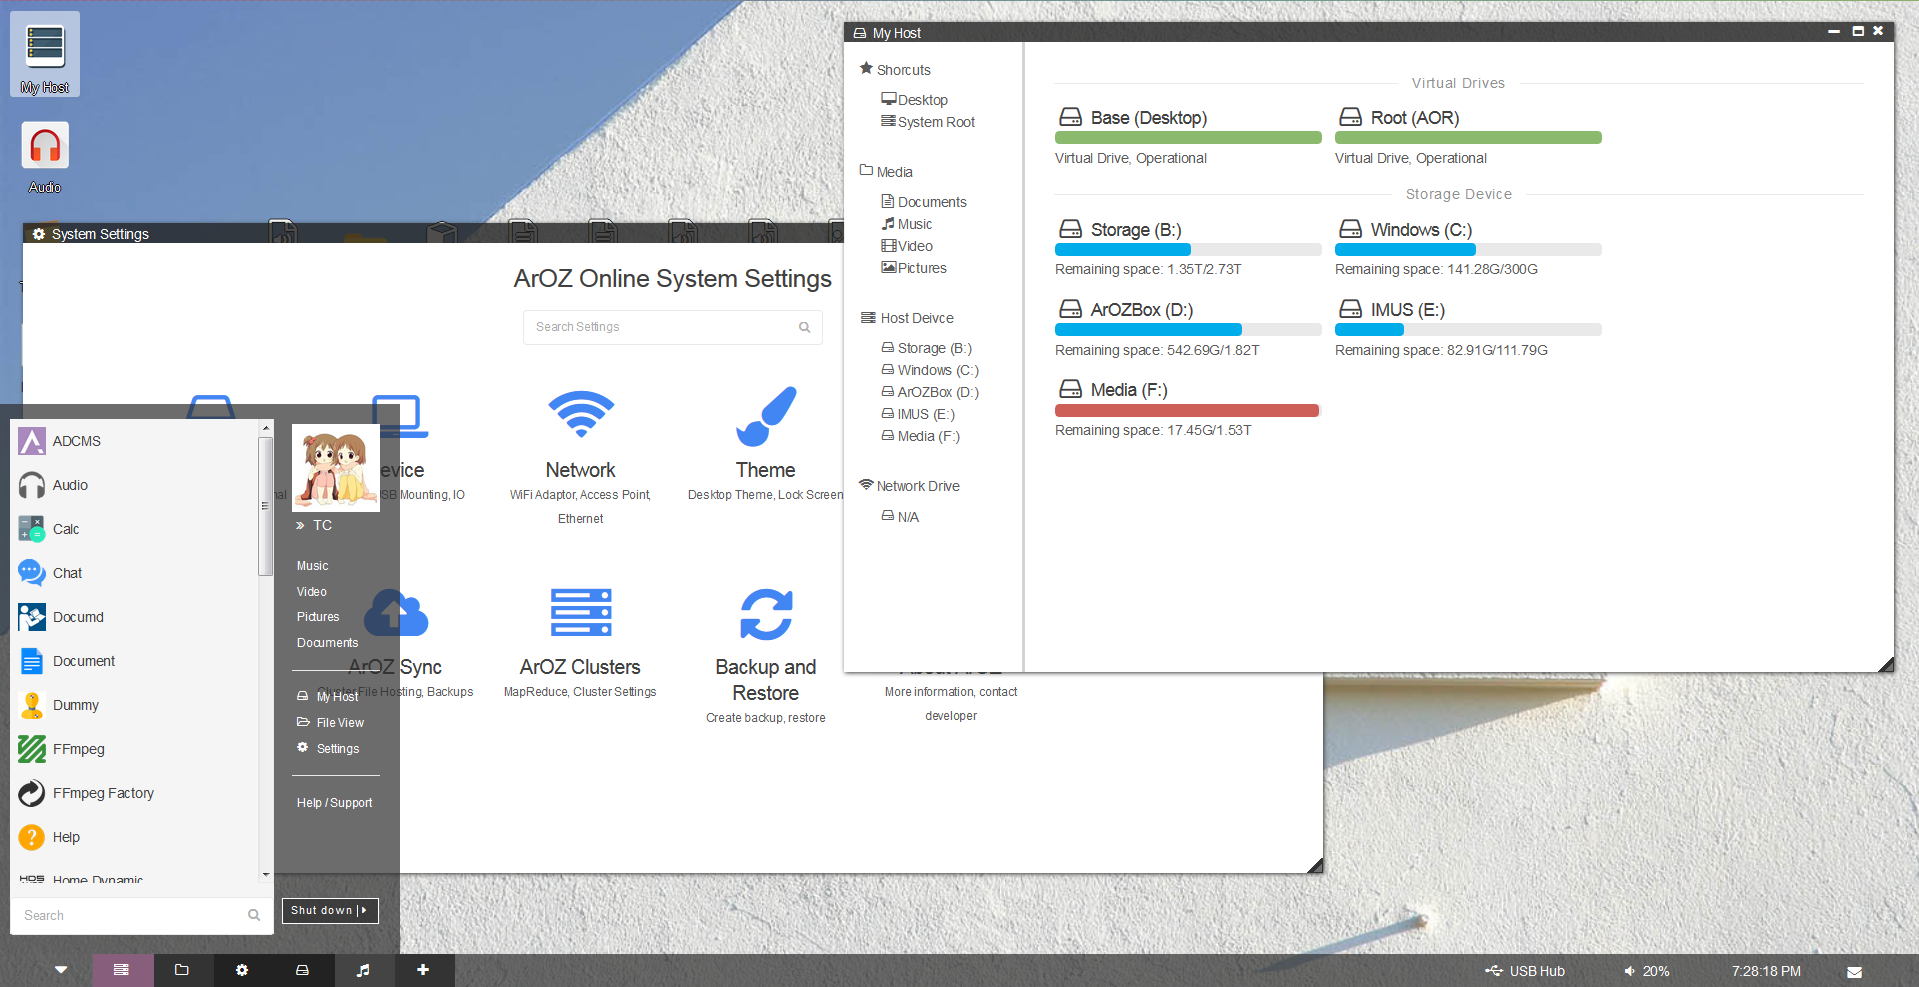
Task: Select Windows (C:) in My Host sidebar
Action: click(x=929, y=370)
